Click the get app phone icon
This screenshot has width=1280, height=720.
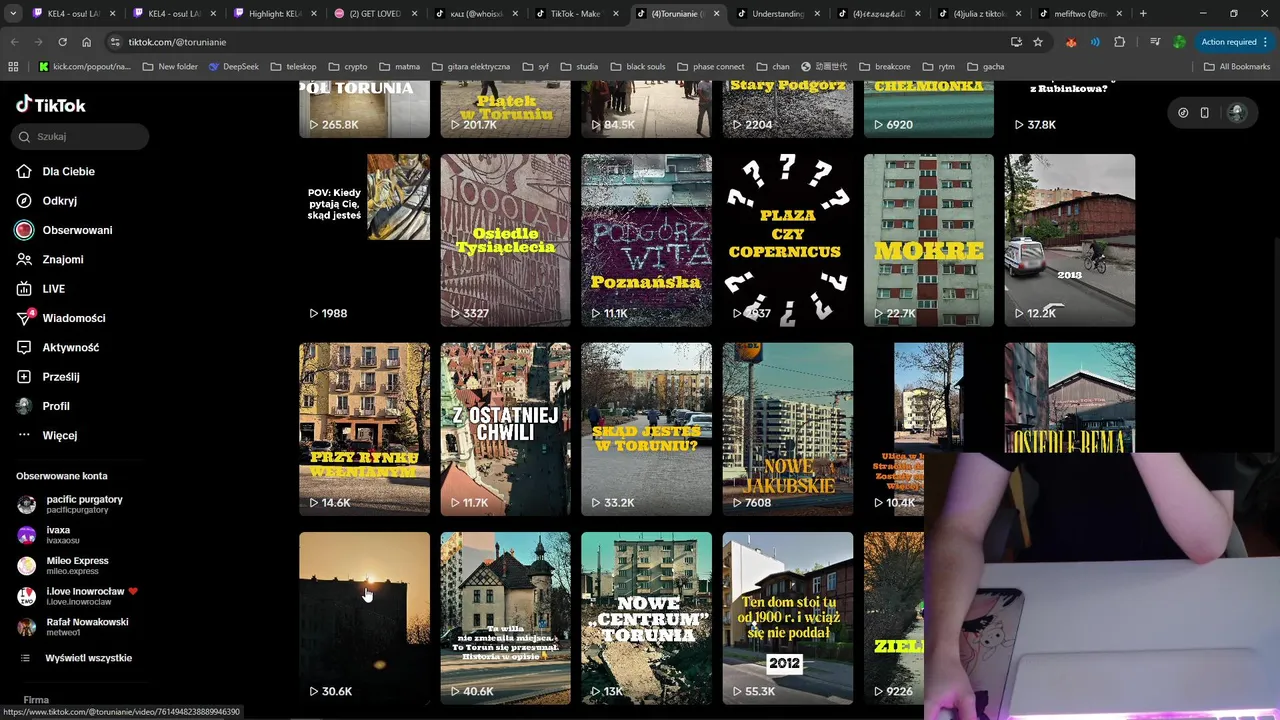coord(1205,113)
